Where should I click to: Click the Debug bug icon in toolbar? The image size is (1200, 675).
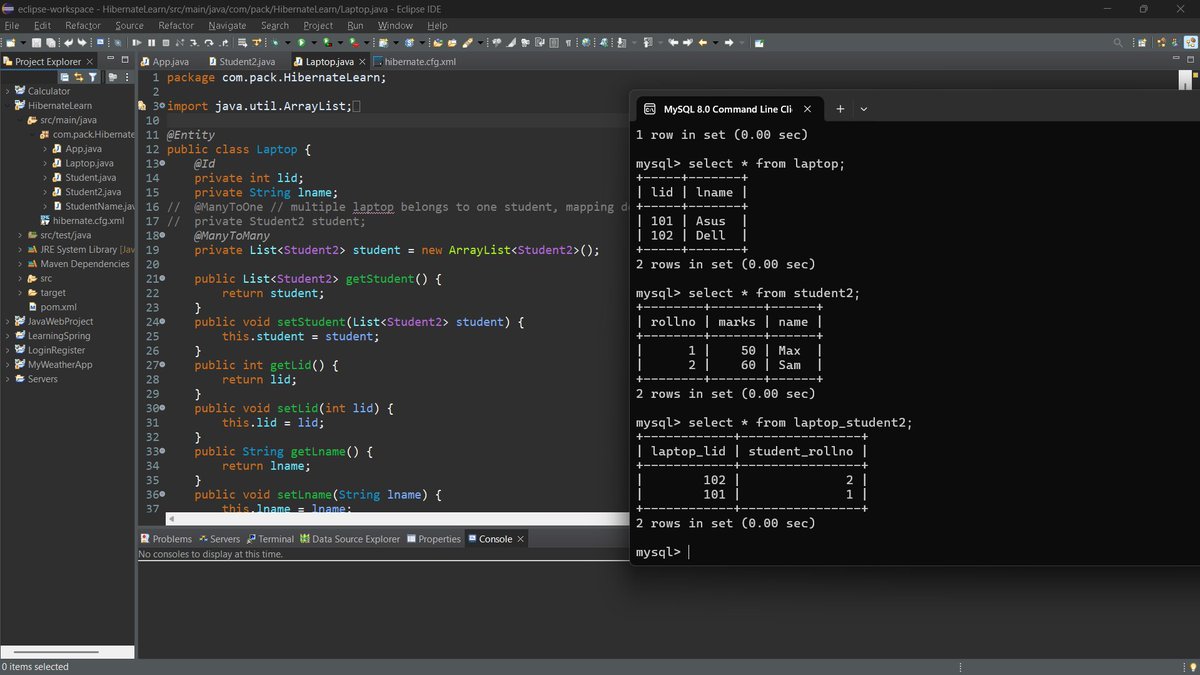(275, 42)
